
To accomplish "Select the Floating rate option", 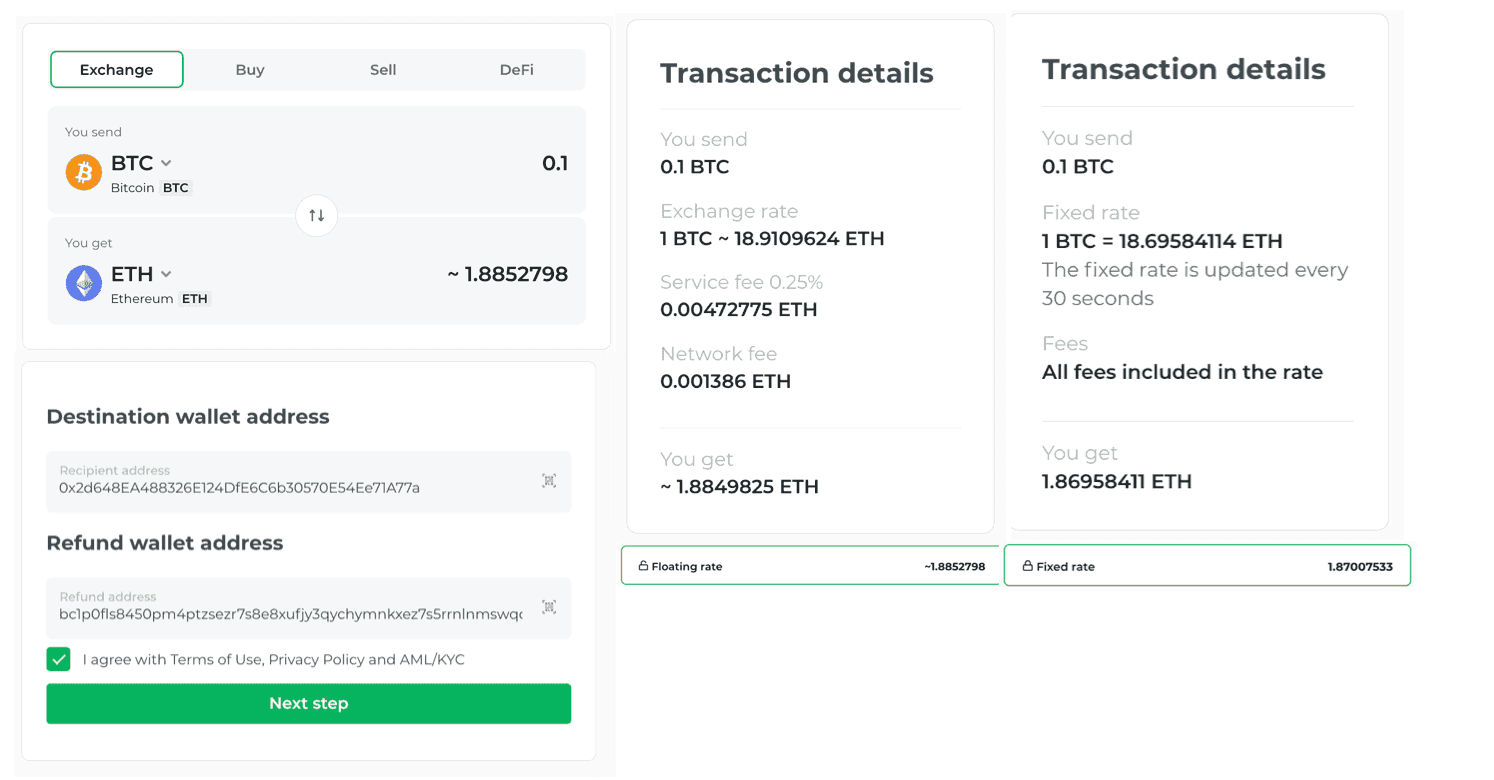I will click(x=810, y=565).
